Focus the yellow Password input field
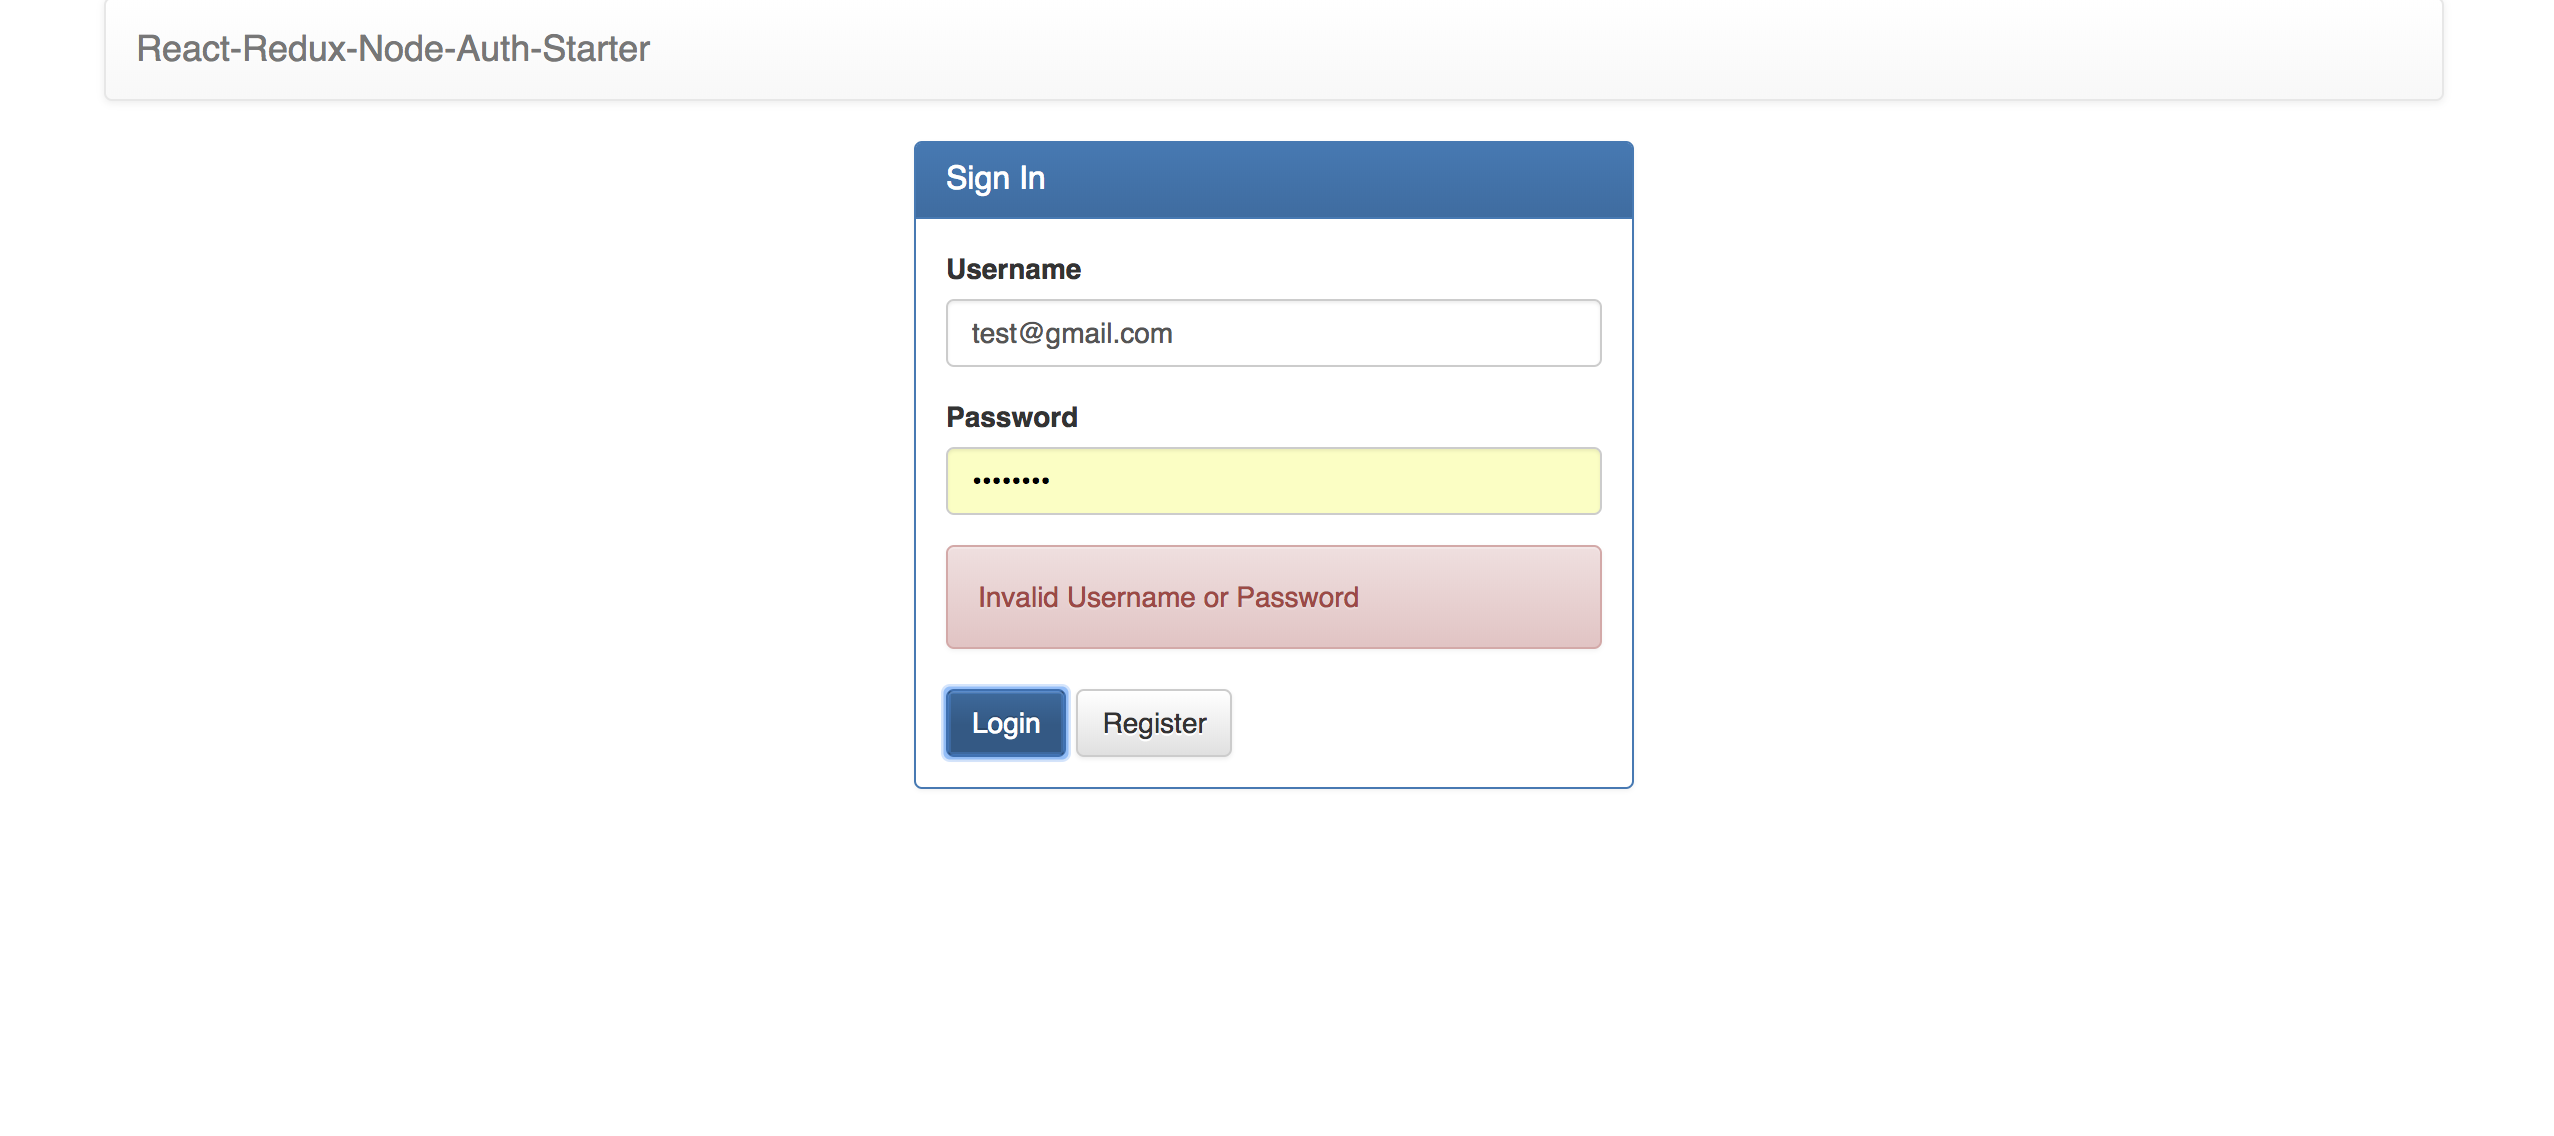 pos(1272,481)
